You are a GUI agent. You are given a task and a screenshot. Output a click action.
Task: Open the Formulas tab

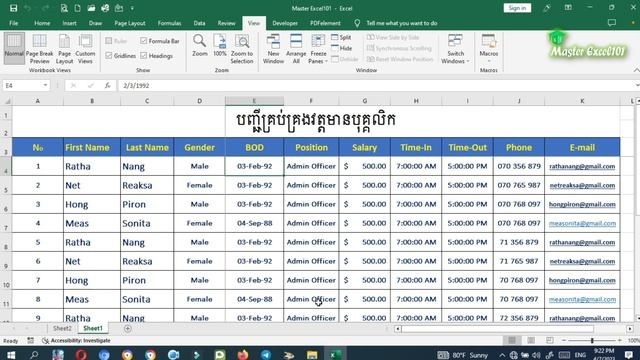point(169,23)
